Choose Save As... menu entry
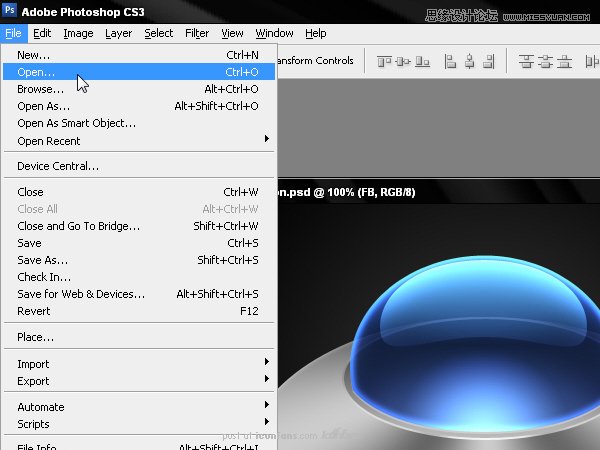 [x=139, y=260]
